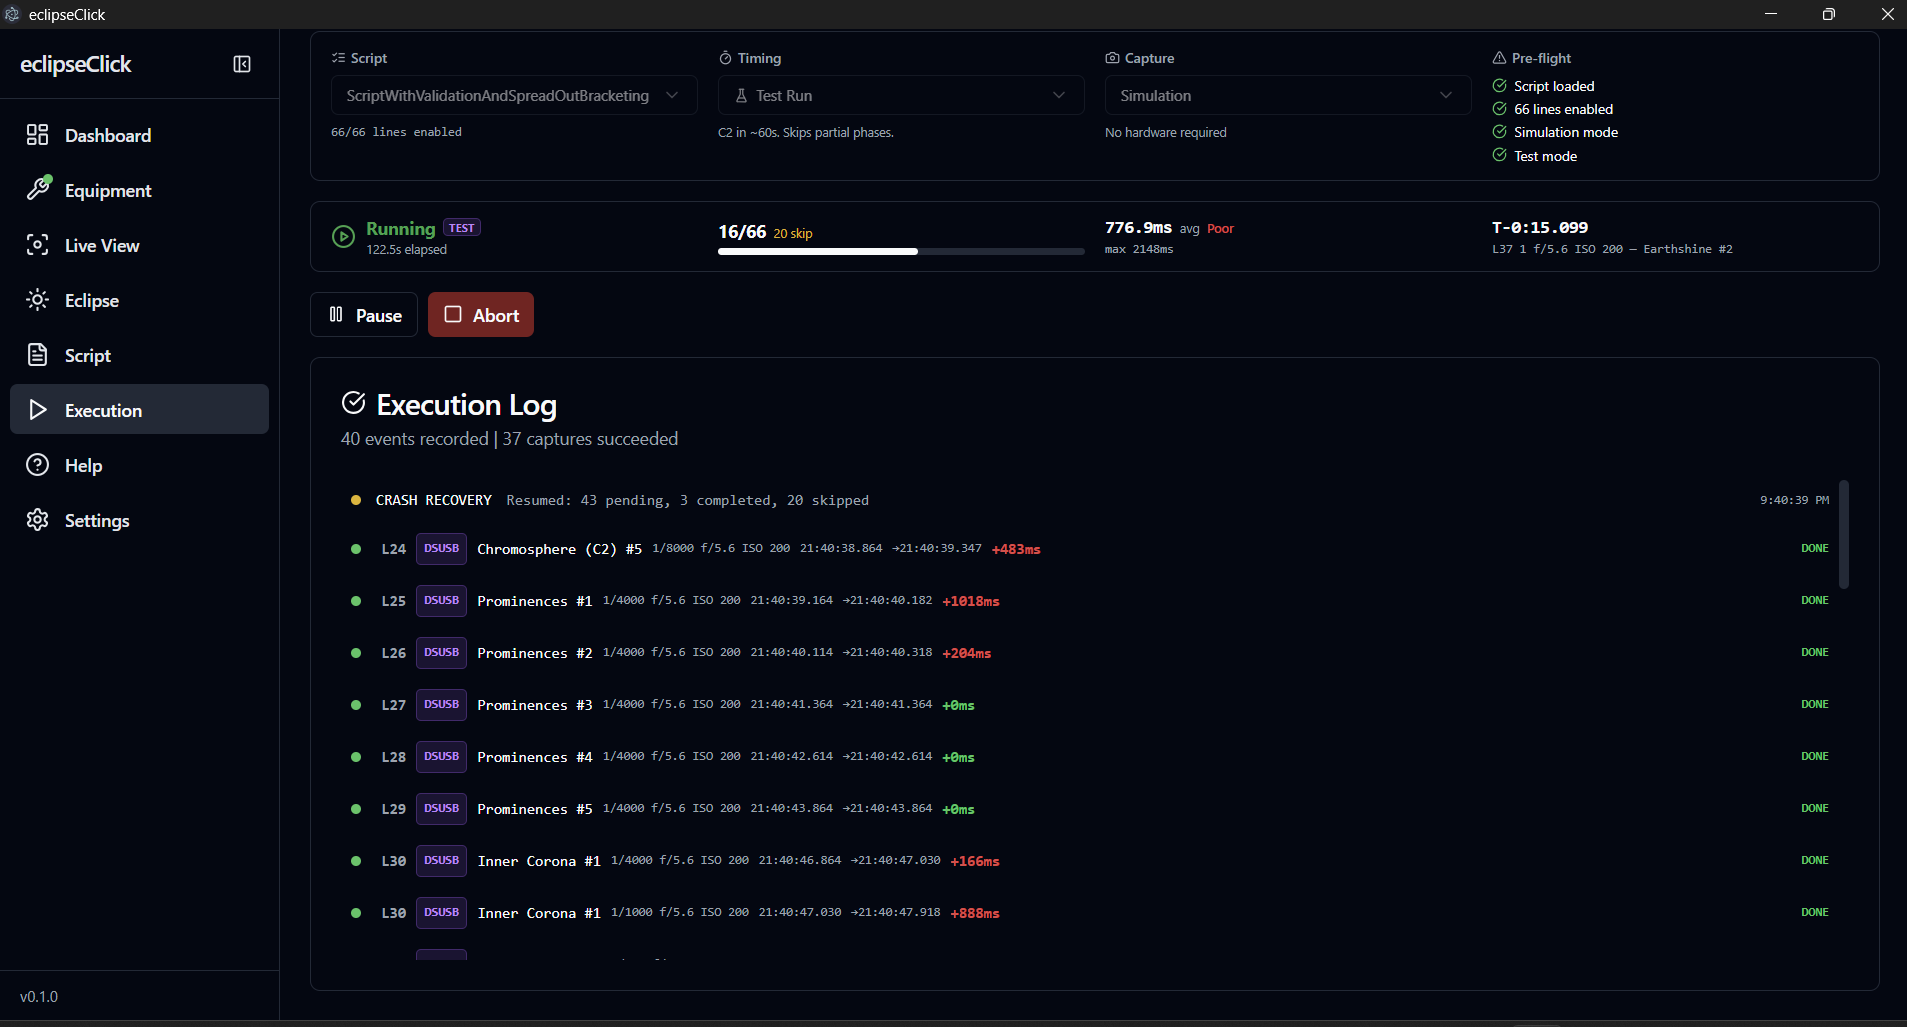Open the Eclipse section via sun icon

[37, 300]
